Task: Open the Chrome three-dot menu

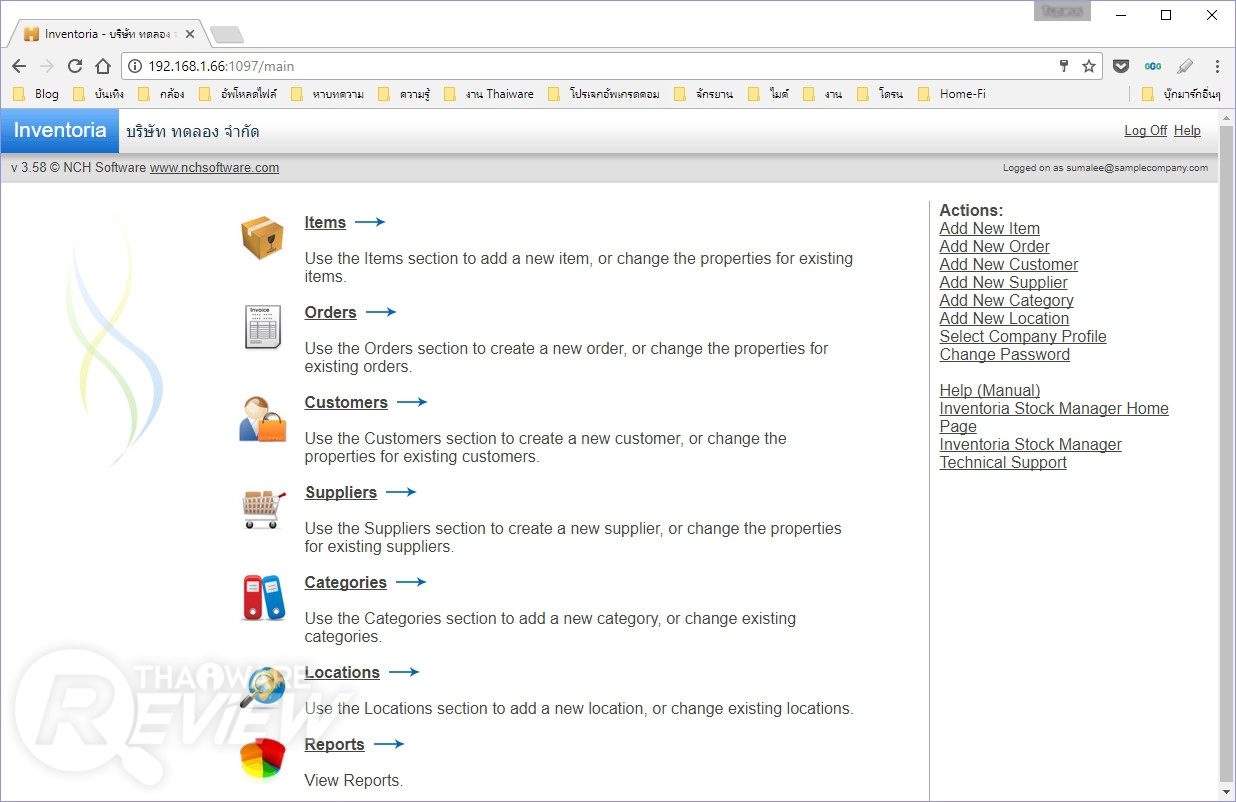Action: click(1217, 66)
